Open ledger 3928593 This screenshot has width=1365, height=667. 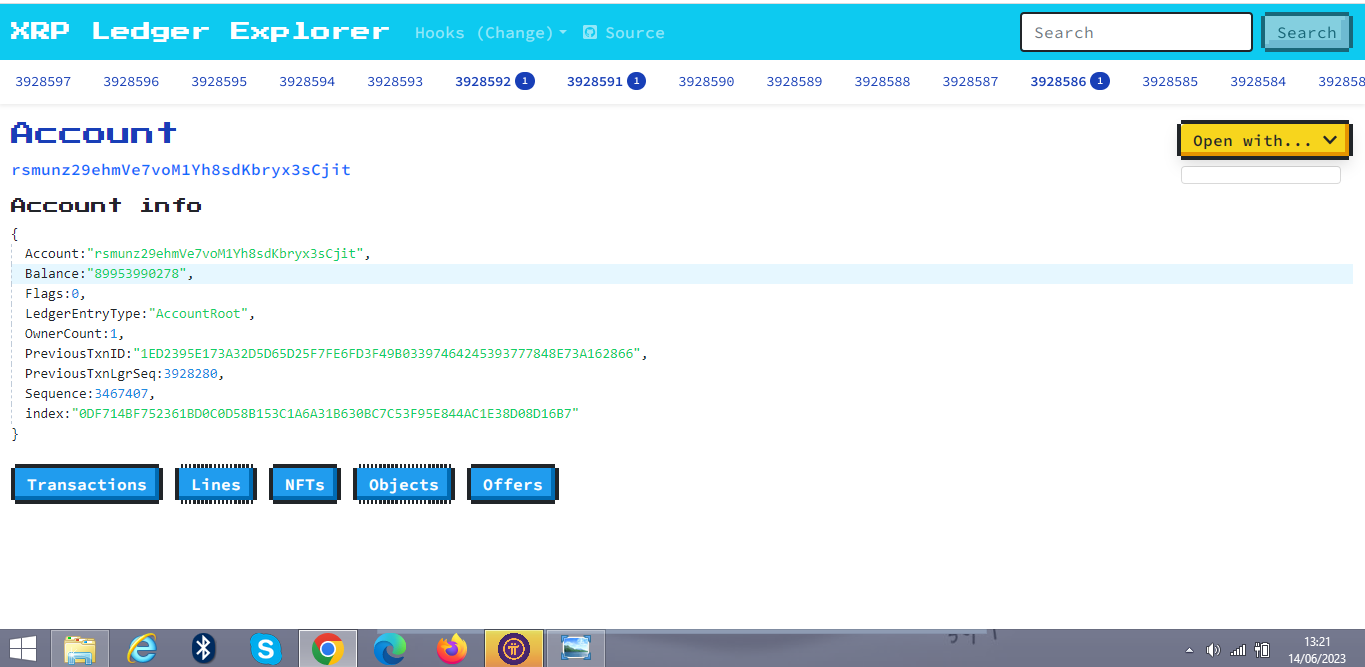395,81
